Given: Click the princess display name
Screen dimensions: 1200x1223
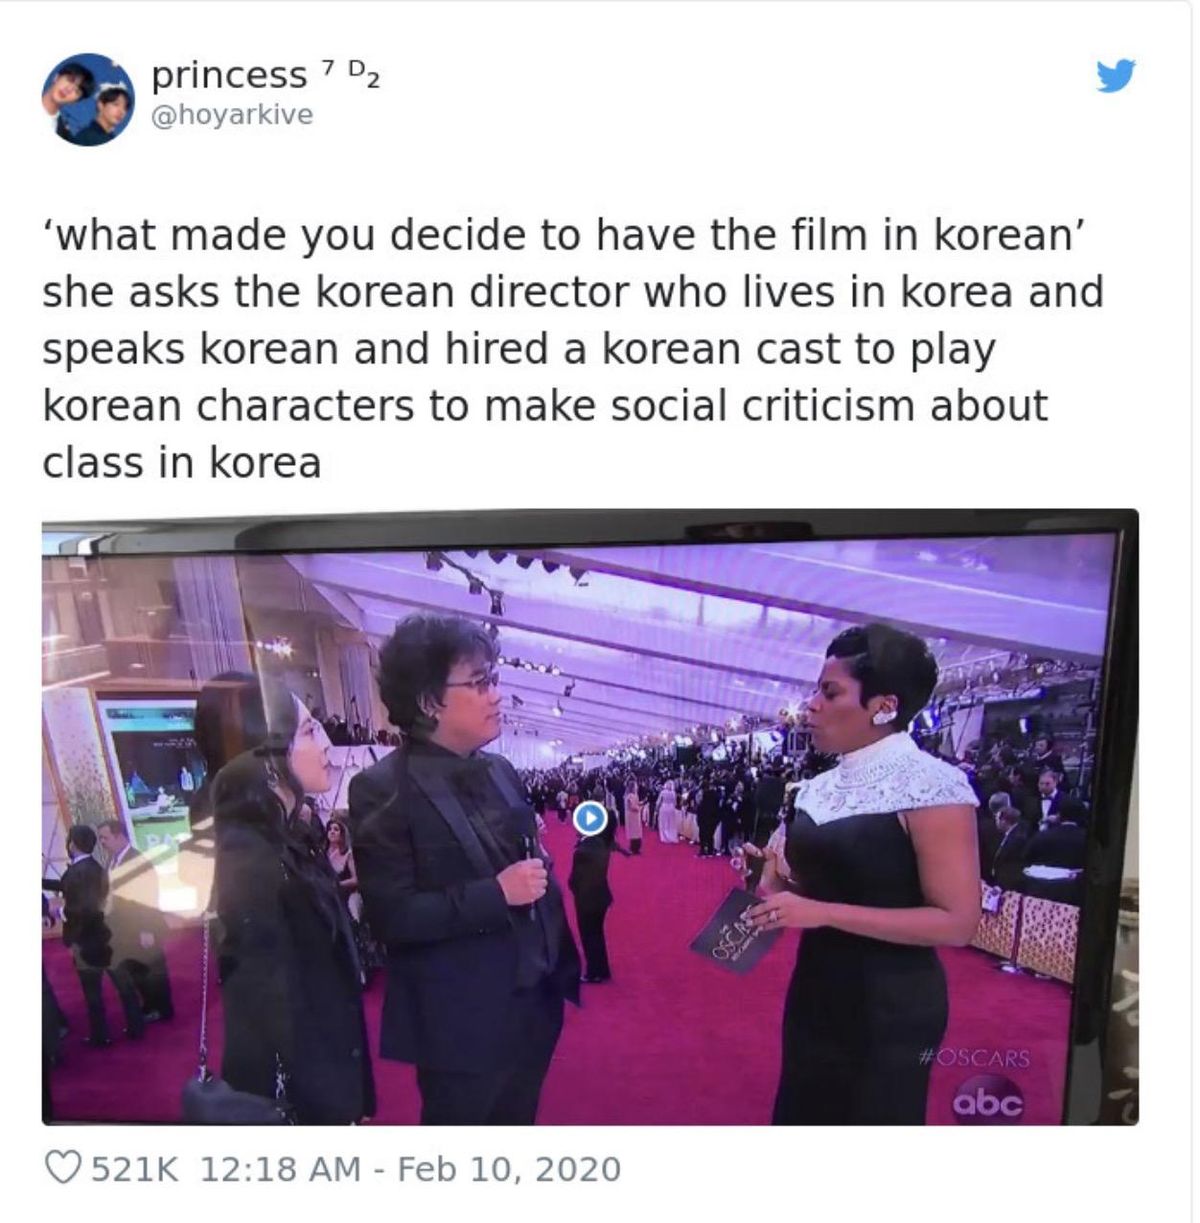Looking at the screenshot, I should click(x=229, y=75).
